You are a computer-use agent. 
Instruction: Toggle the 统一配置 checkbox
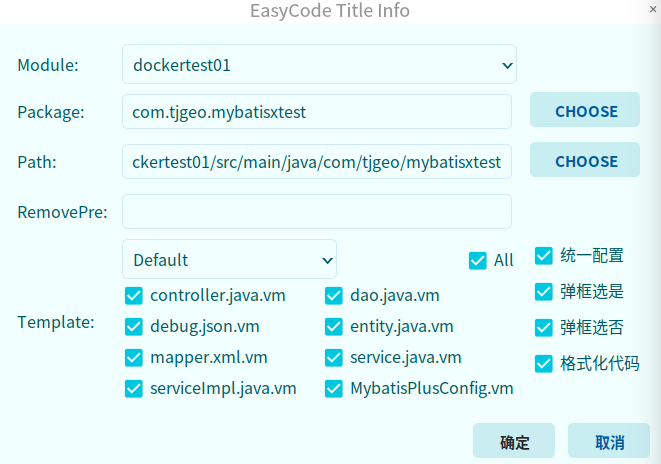(x=544, y=255)
